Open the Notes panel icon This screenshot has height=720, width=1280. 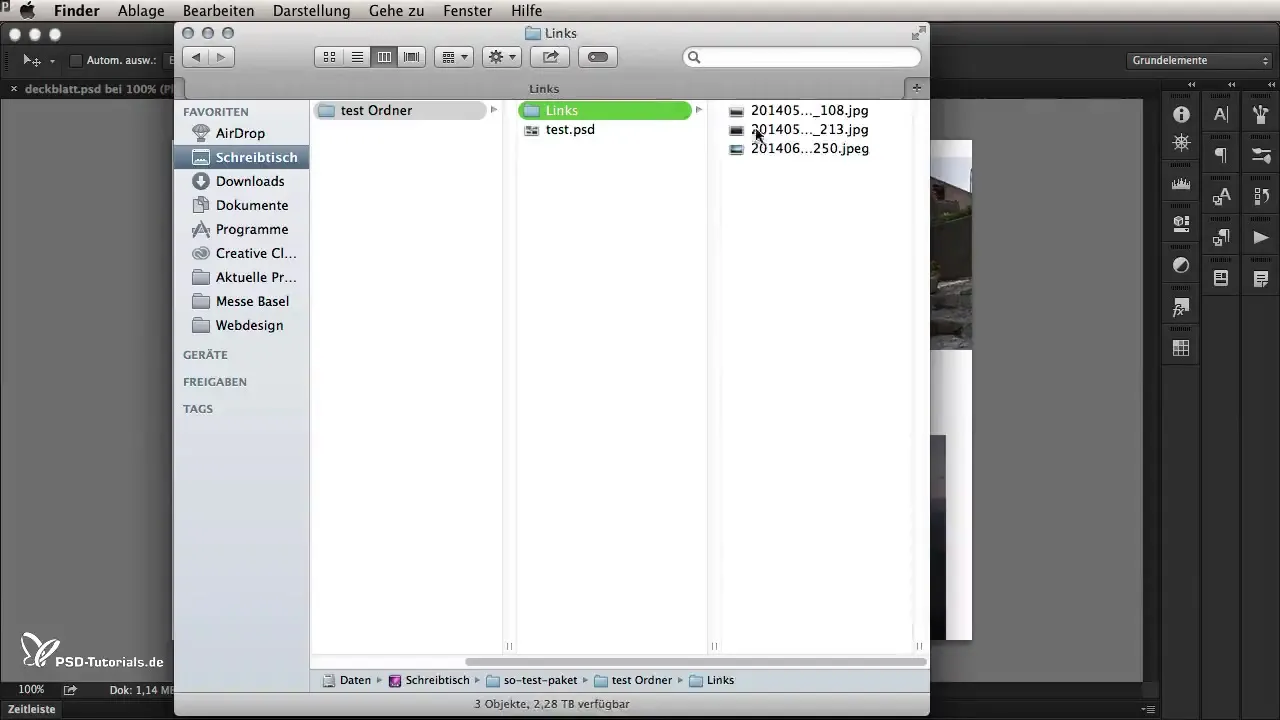pos(1261,278)
